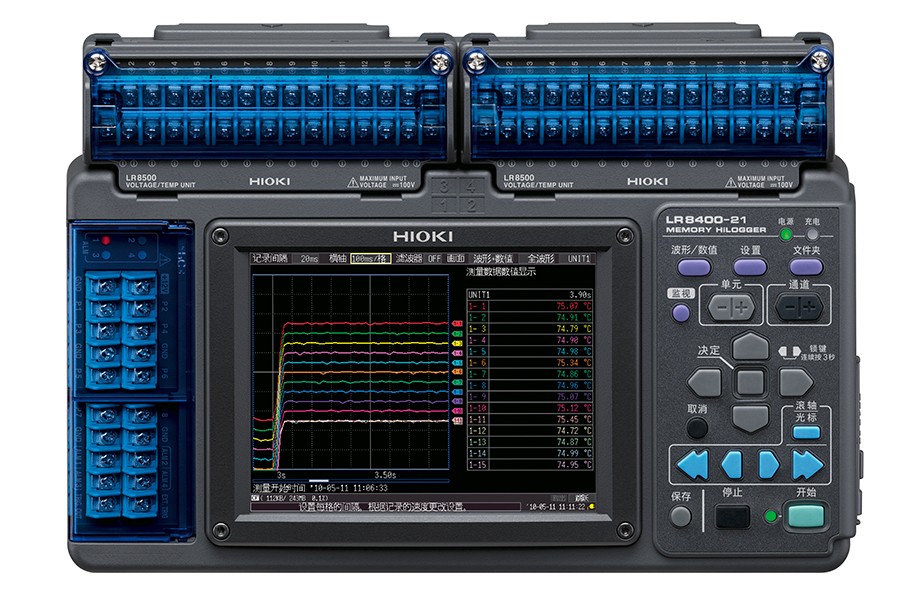Select channel row 1- 1 reading 75.07 °C
This screenshot has height=600, width=900.
click(530, 306)
